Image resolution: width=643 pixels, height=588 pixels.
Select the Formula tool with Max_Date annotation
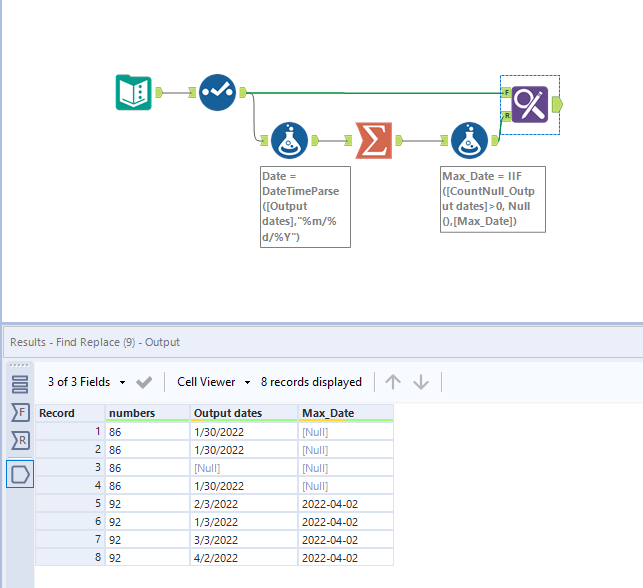[470, 141]
